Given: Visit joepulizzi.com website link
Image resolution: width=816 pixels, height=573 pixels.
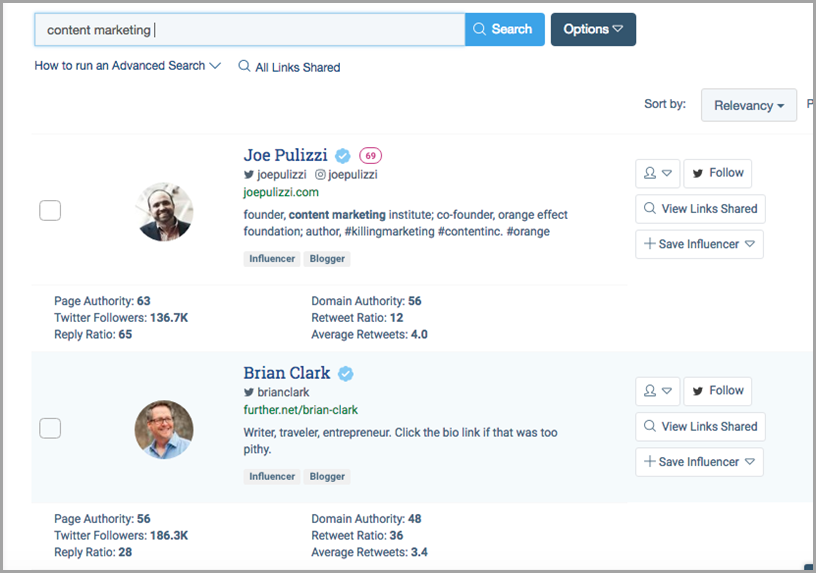Looking at the screenshot, I should 281,192.
